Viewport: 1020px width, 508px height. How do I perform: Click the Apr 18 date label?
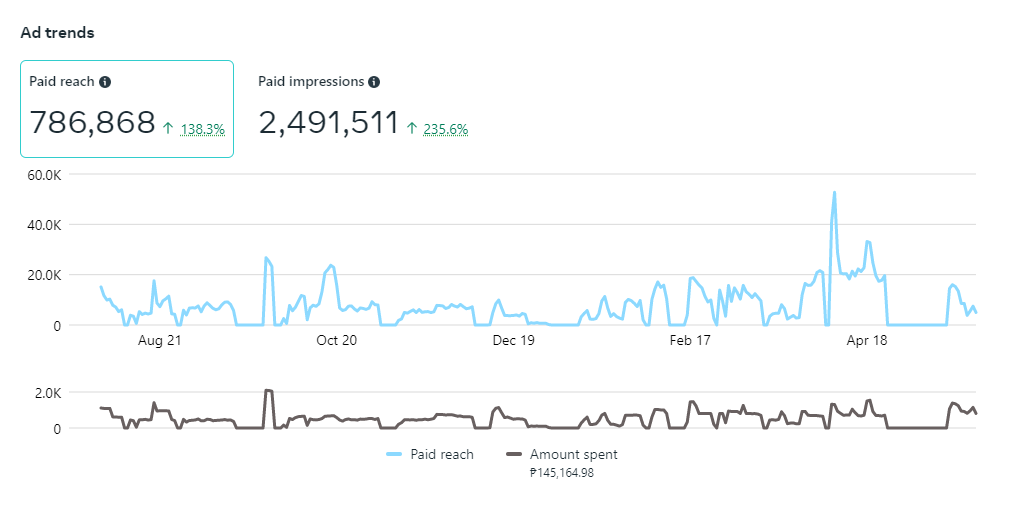click(867, 341)
